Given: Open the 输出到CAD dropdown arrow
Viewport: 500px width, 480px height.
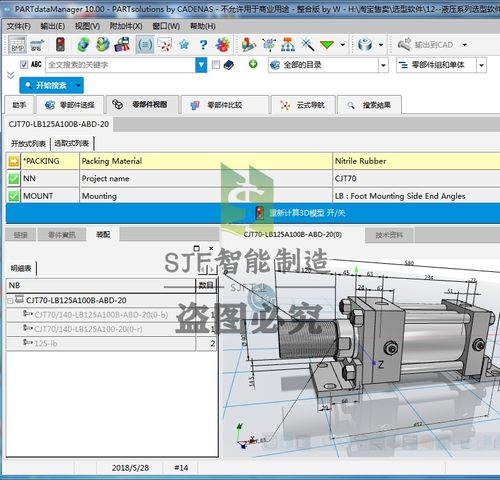Looking at the screenshot, I should [465, 45].
